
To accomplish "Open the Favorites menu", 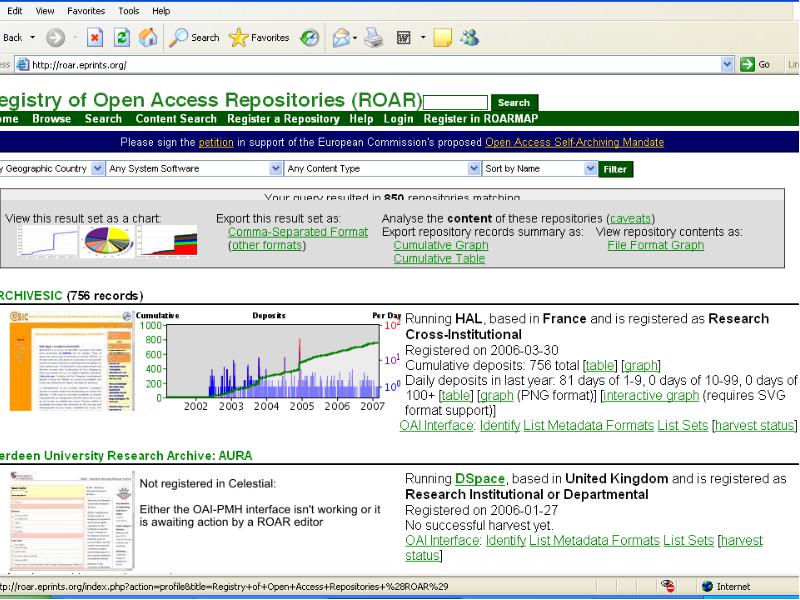I will 86,11.
